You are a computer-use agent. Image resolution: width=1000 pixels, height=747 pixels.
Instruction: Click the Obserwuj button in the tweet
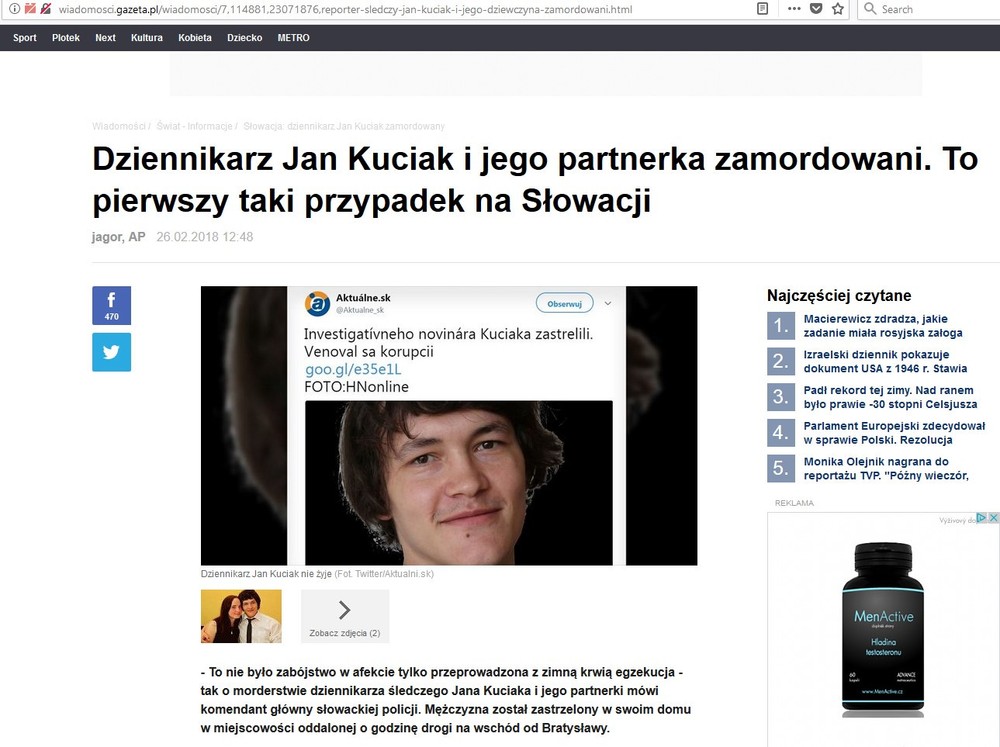(565, 303)
